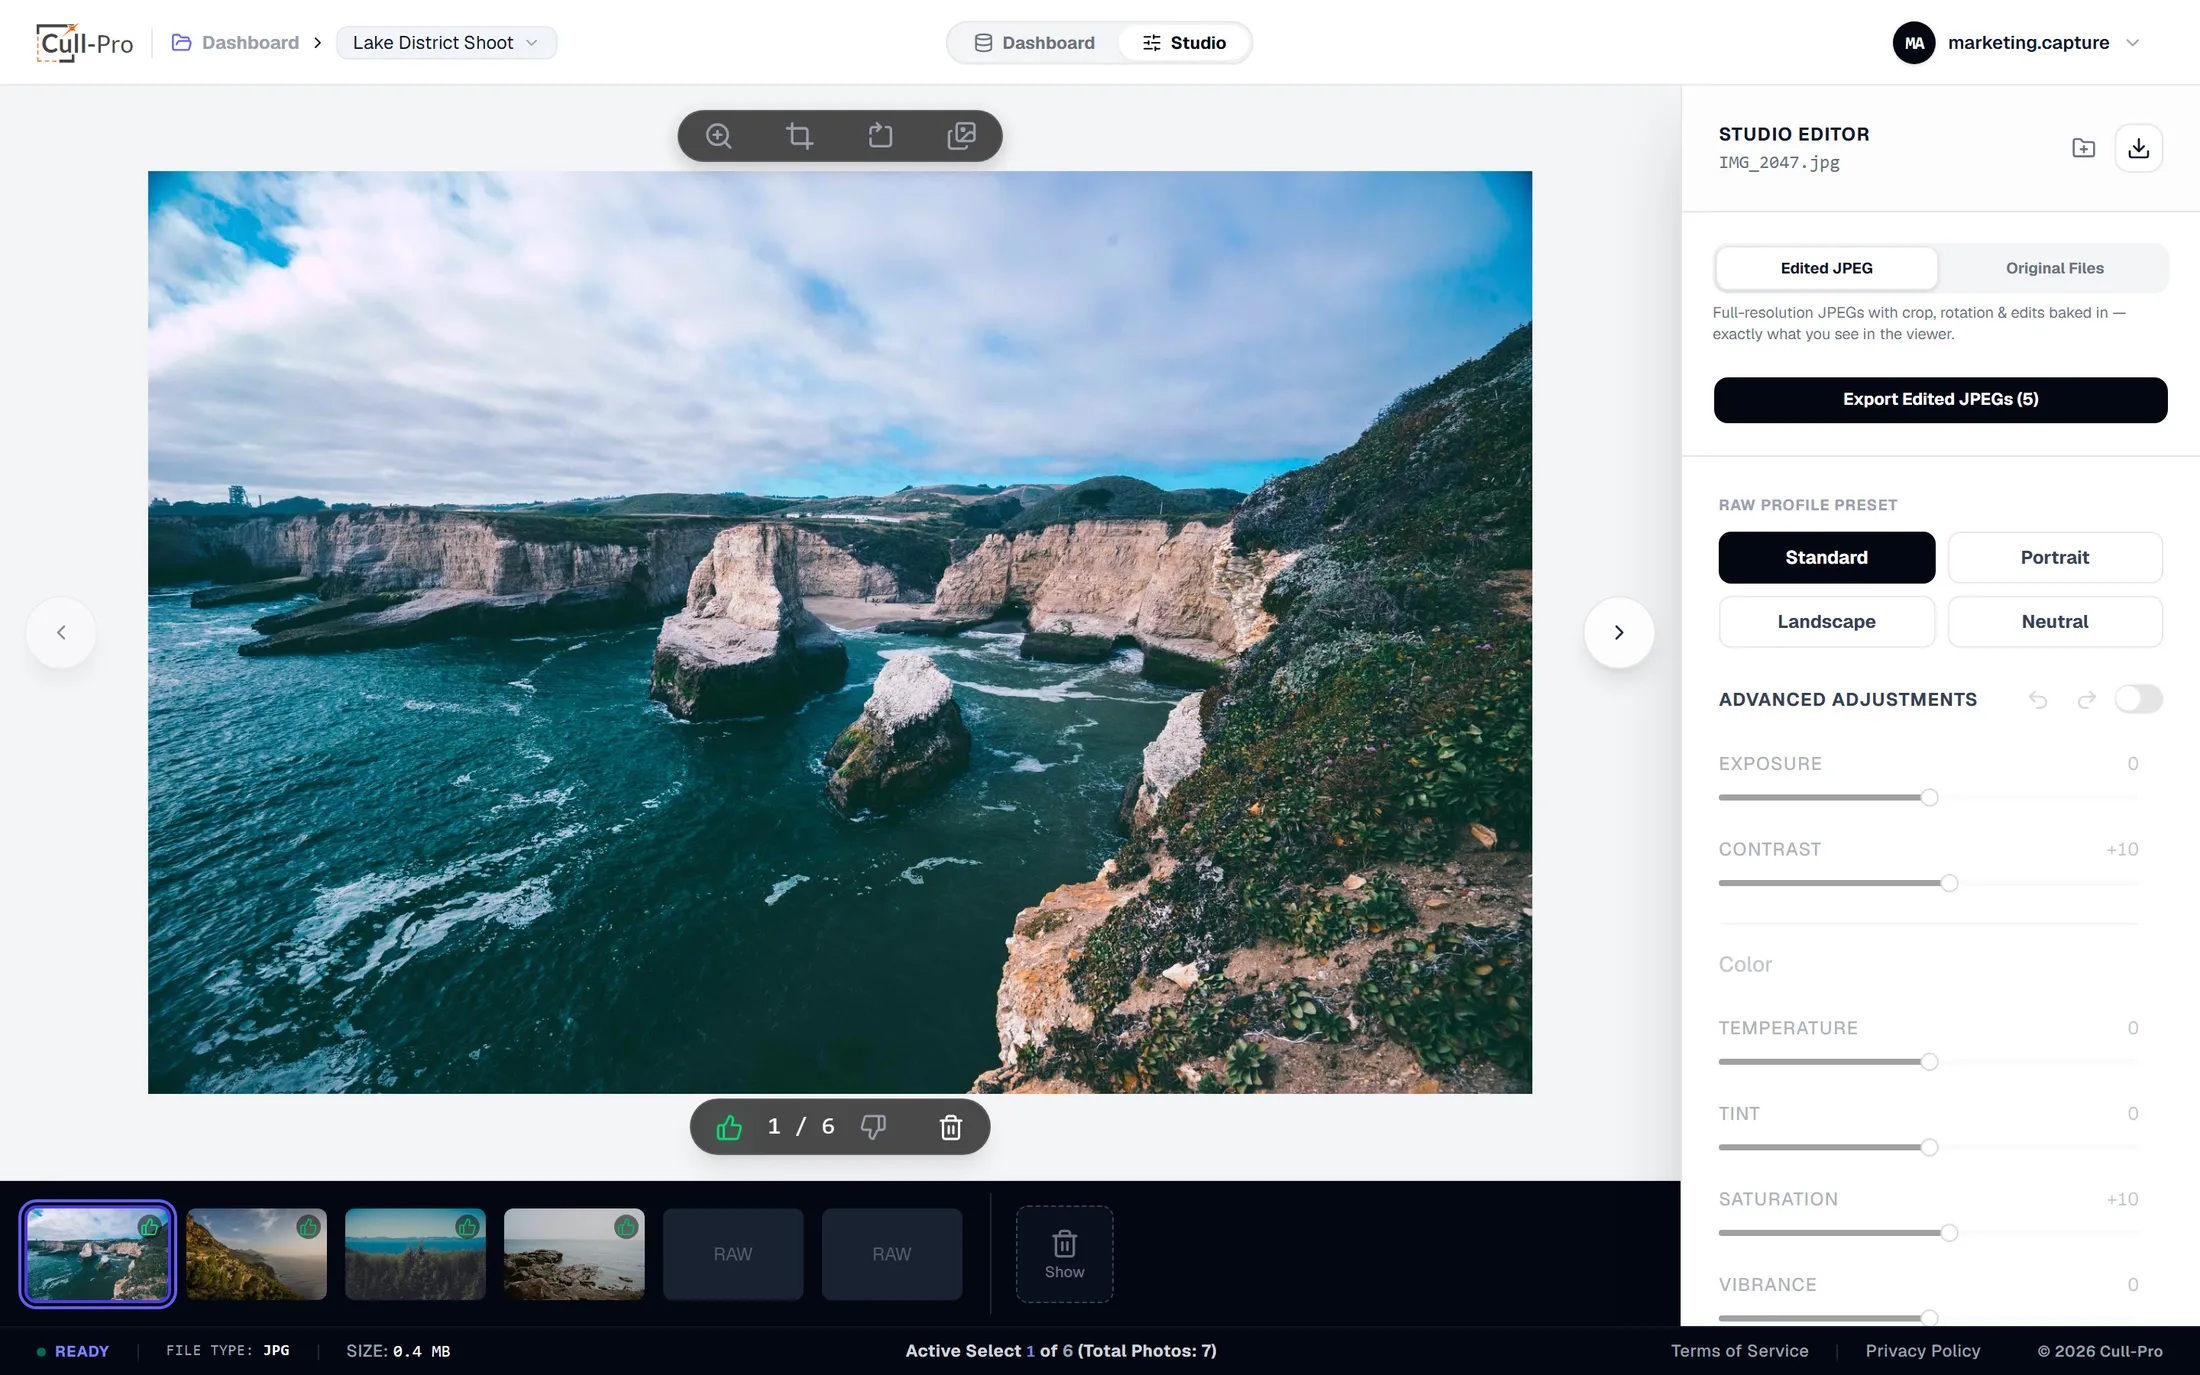Open the Dashboard breadcrumb link
The width and height of the screenshot is (2200, 1375).
pos(236,43)
